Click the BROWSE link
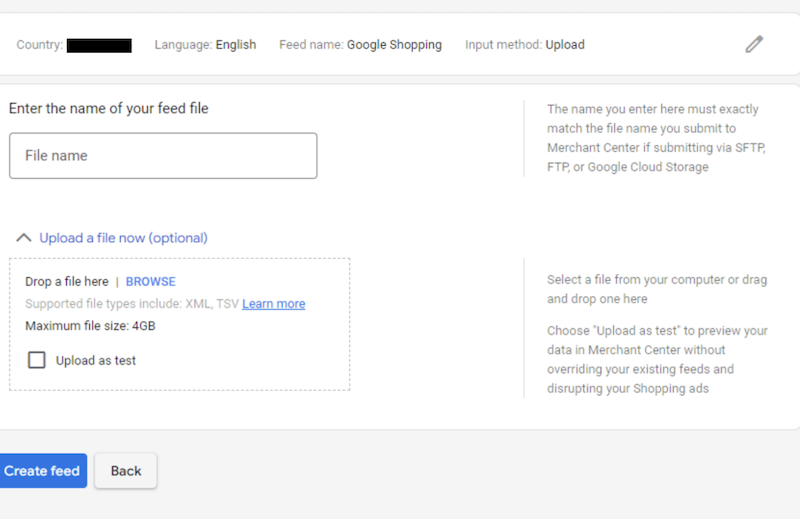The height and width of the screenshot is (519, 800). (151, 282)
